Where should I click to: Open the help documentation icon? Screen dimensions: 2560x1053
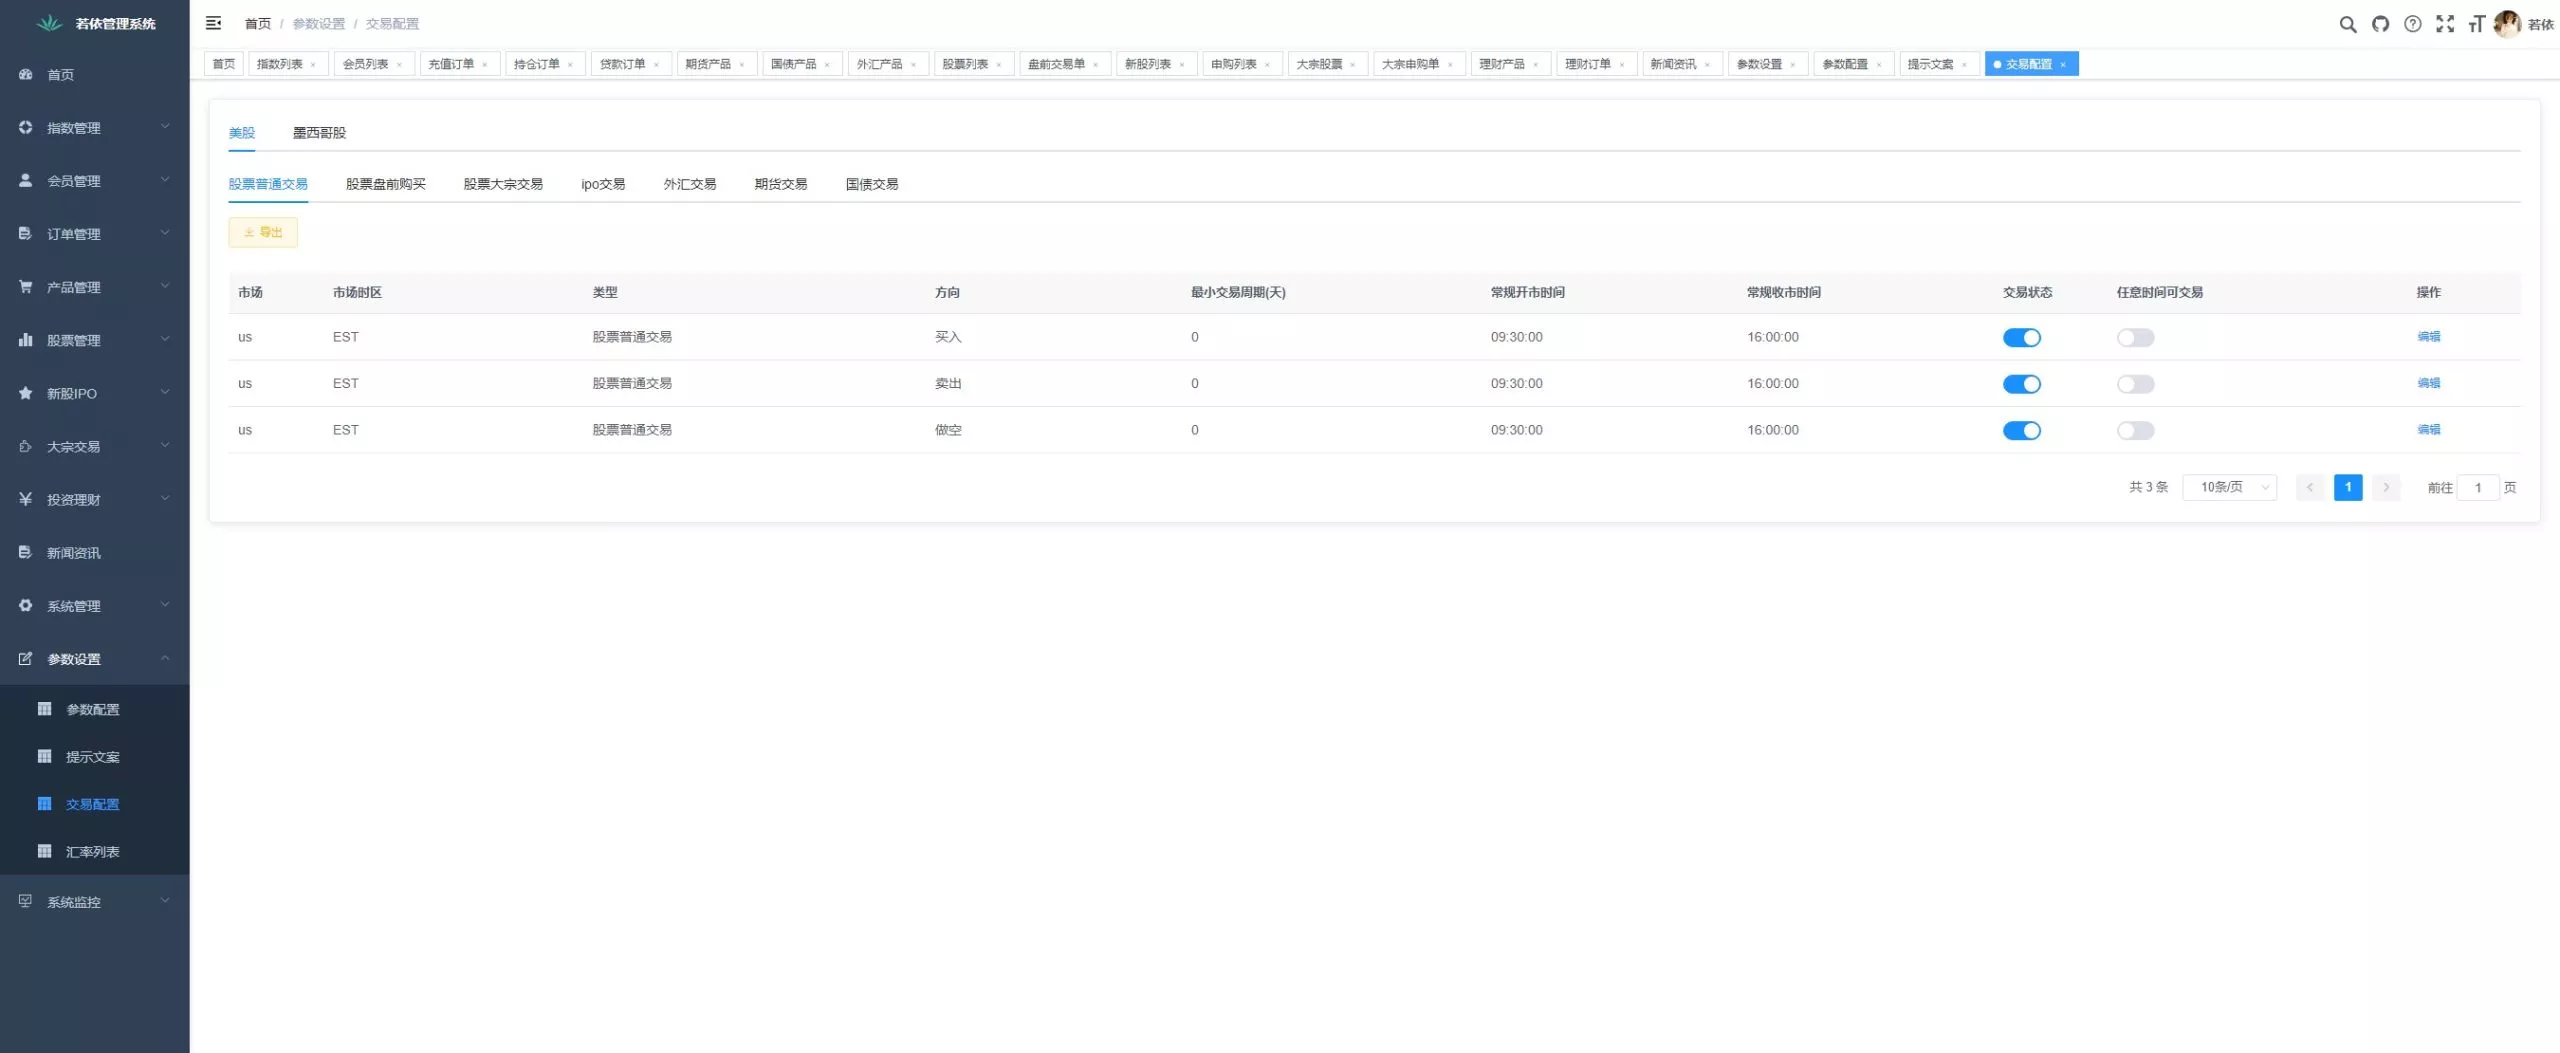2412,24
